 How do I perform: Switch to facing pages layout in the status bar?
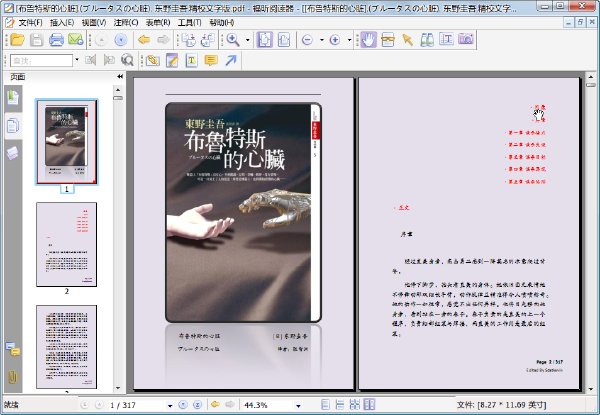[x=369, y=405]
